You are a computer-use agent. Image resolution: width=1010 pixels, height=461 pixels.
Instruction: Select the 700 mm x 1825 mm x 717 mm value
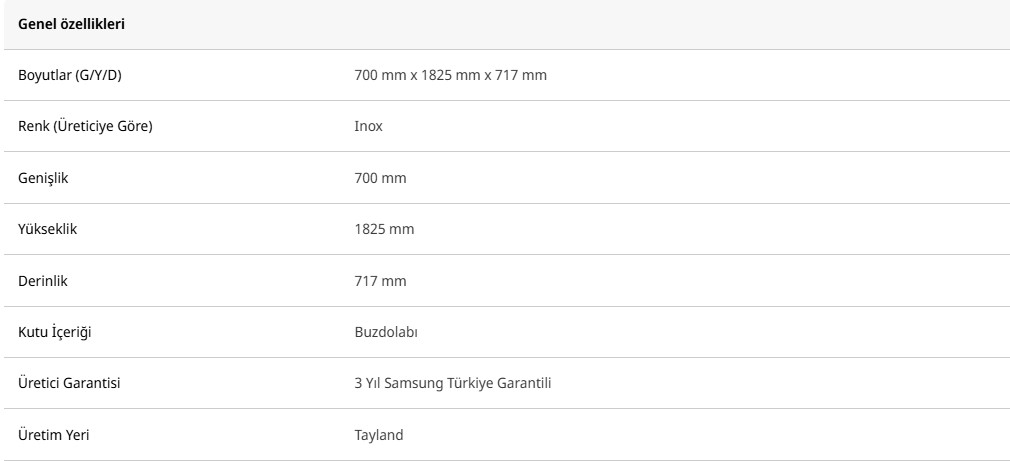[x=450, y=75]
